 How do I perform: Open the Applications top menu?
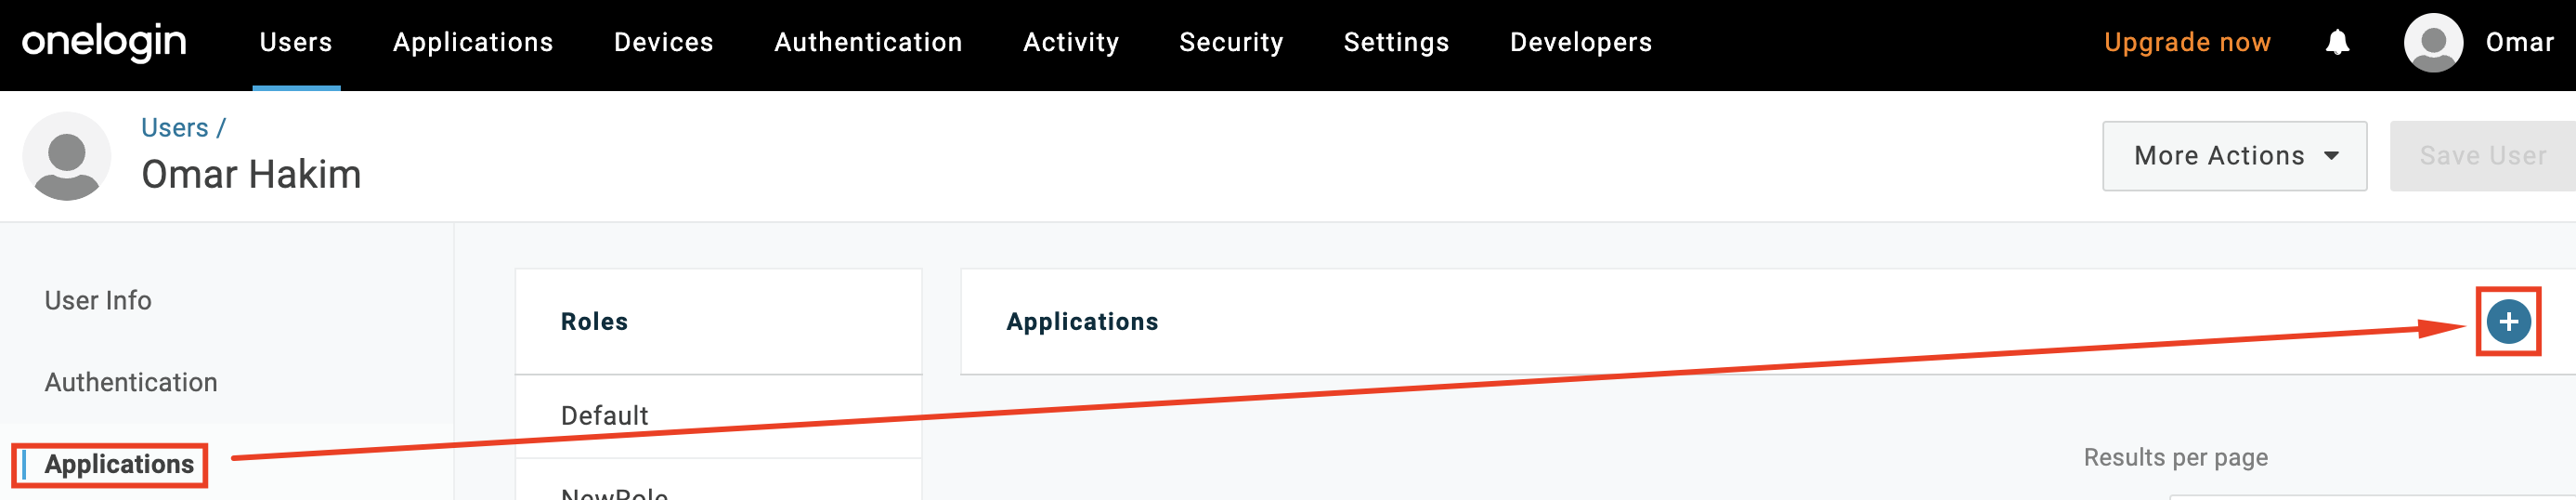[472, 42]
